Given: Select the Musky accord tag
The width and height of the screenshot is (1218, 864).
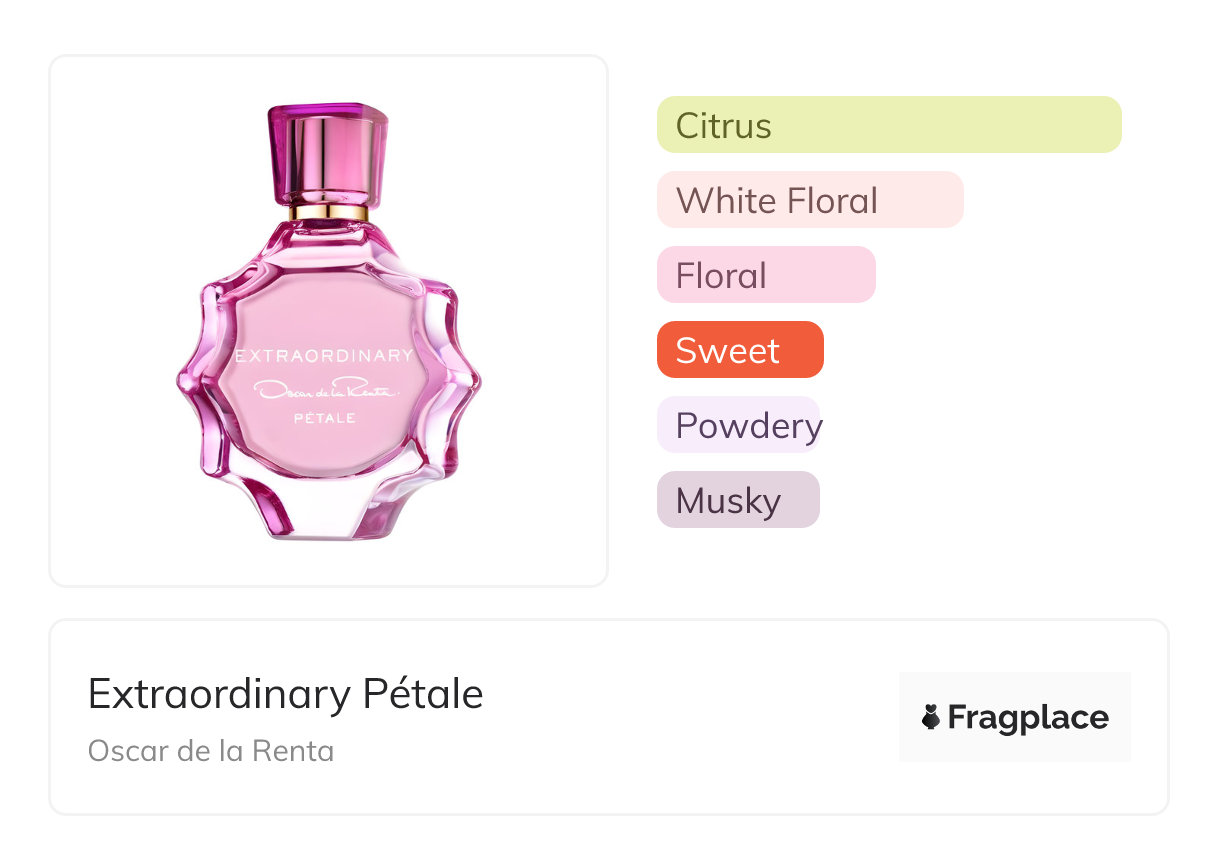Looking at the screenshot, I should [x=737, y=500].
